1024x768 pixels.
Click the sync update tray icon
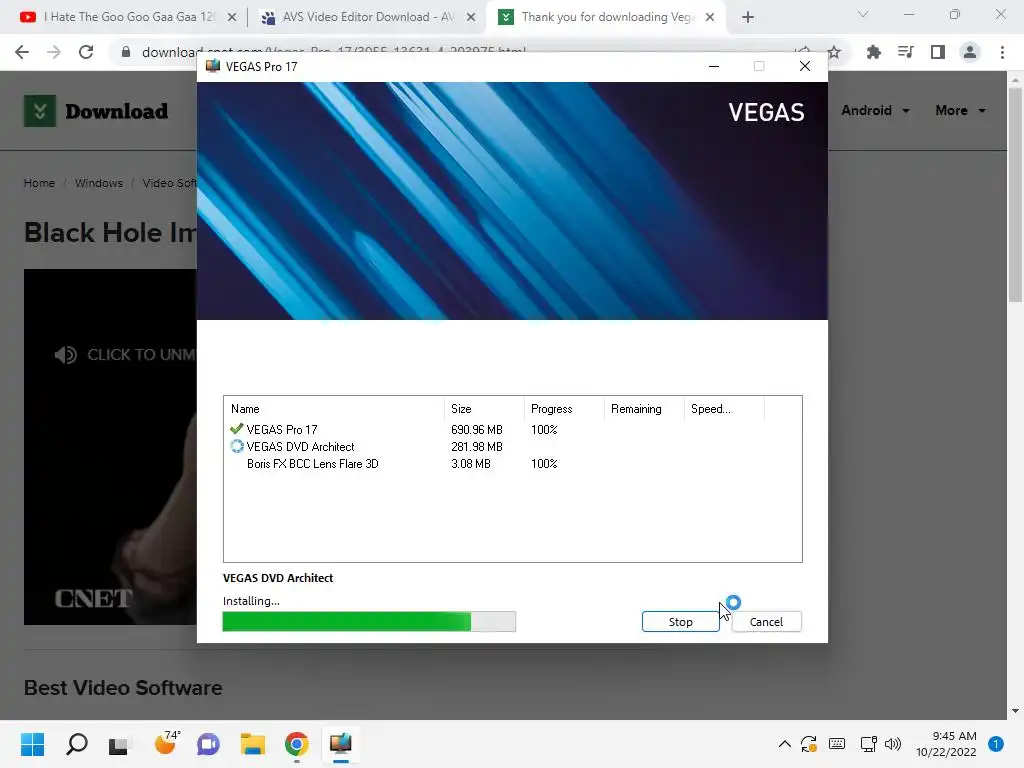pyautogui.click(x=809, y=744)
